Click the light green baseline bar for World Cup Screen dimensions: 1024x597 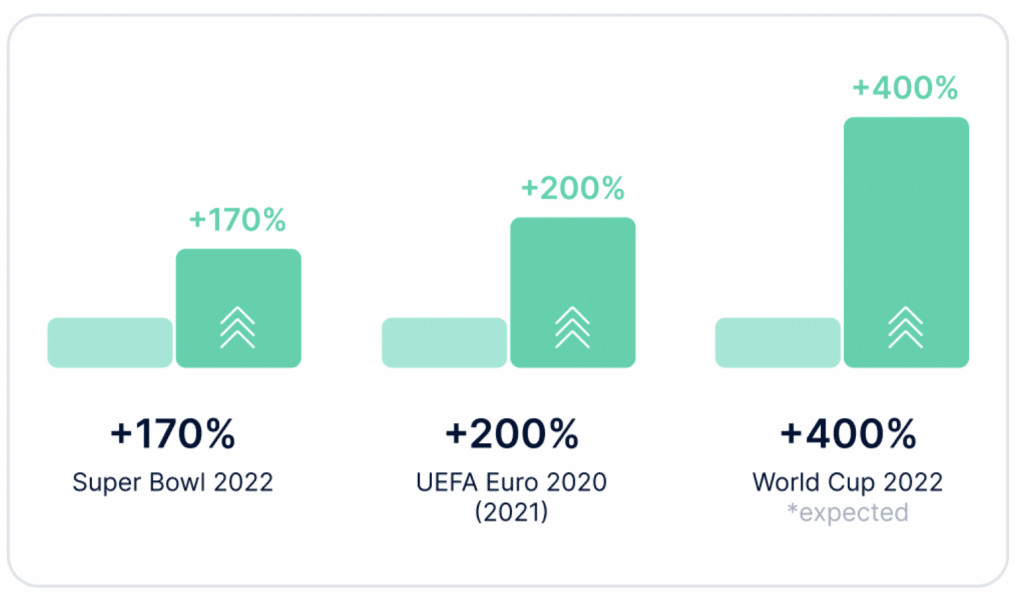[778, 343]
